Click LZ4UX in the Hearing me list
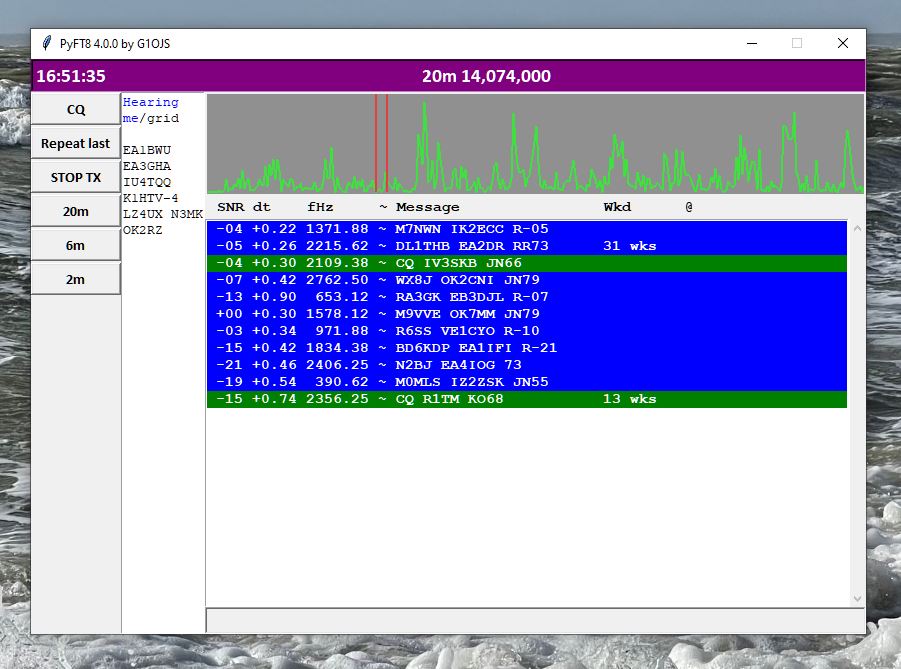Image resolution: width=901 pixels, height=669 pixels. pos(143,214)
